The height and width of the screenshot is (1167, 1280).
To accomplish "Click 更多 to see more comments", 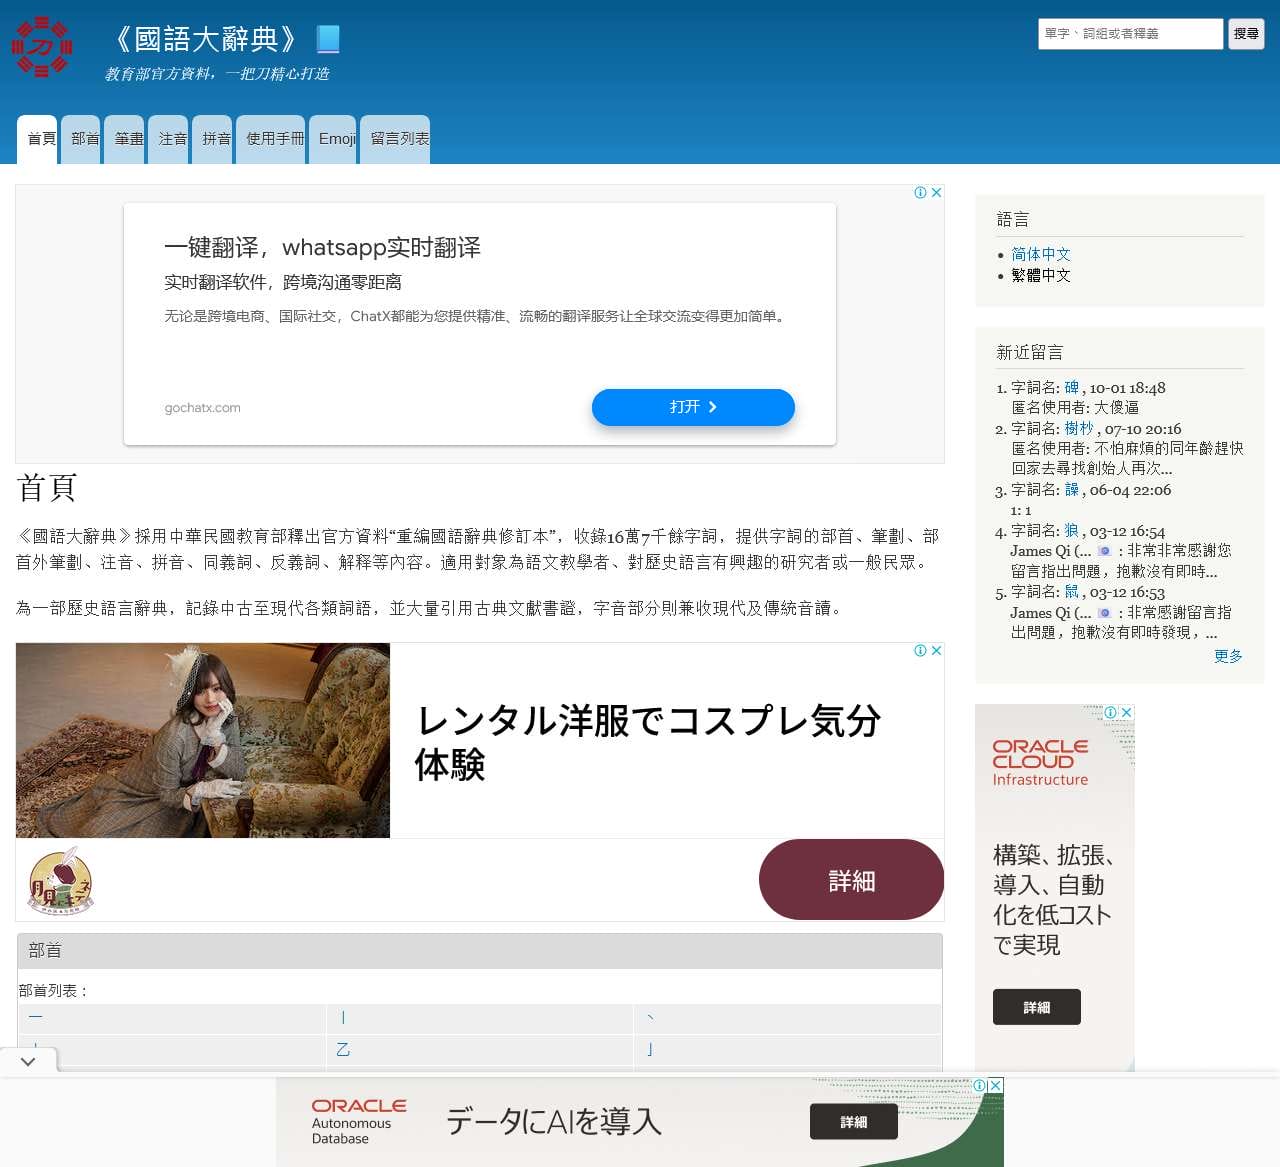I will tap(1227, 656).
